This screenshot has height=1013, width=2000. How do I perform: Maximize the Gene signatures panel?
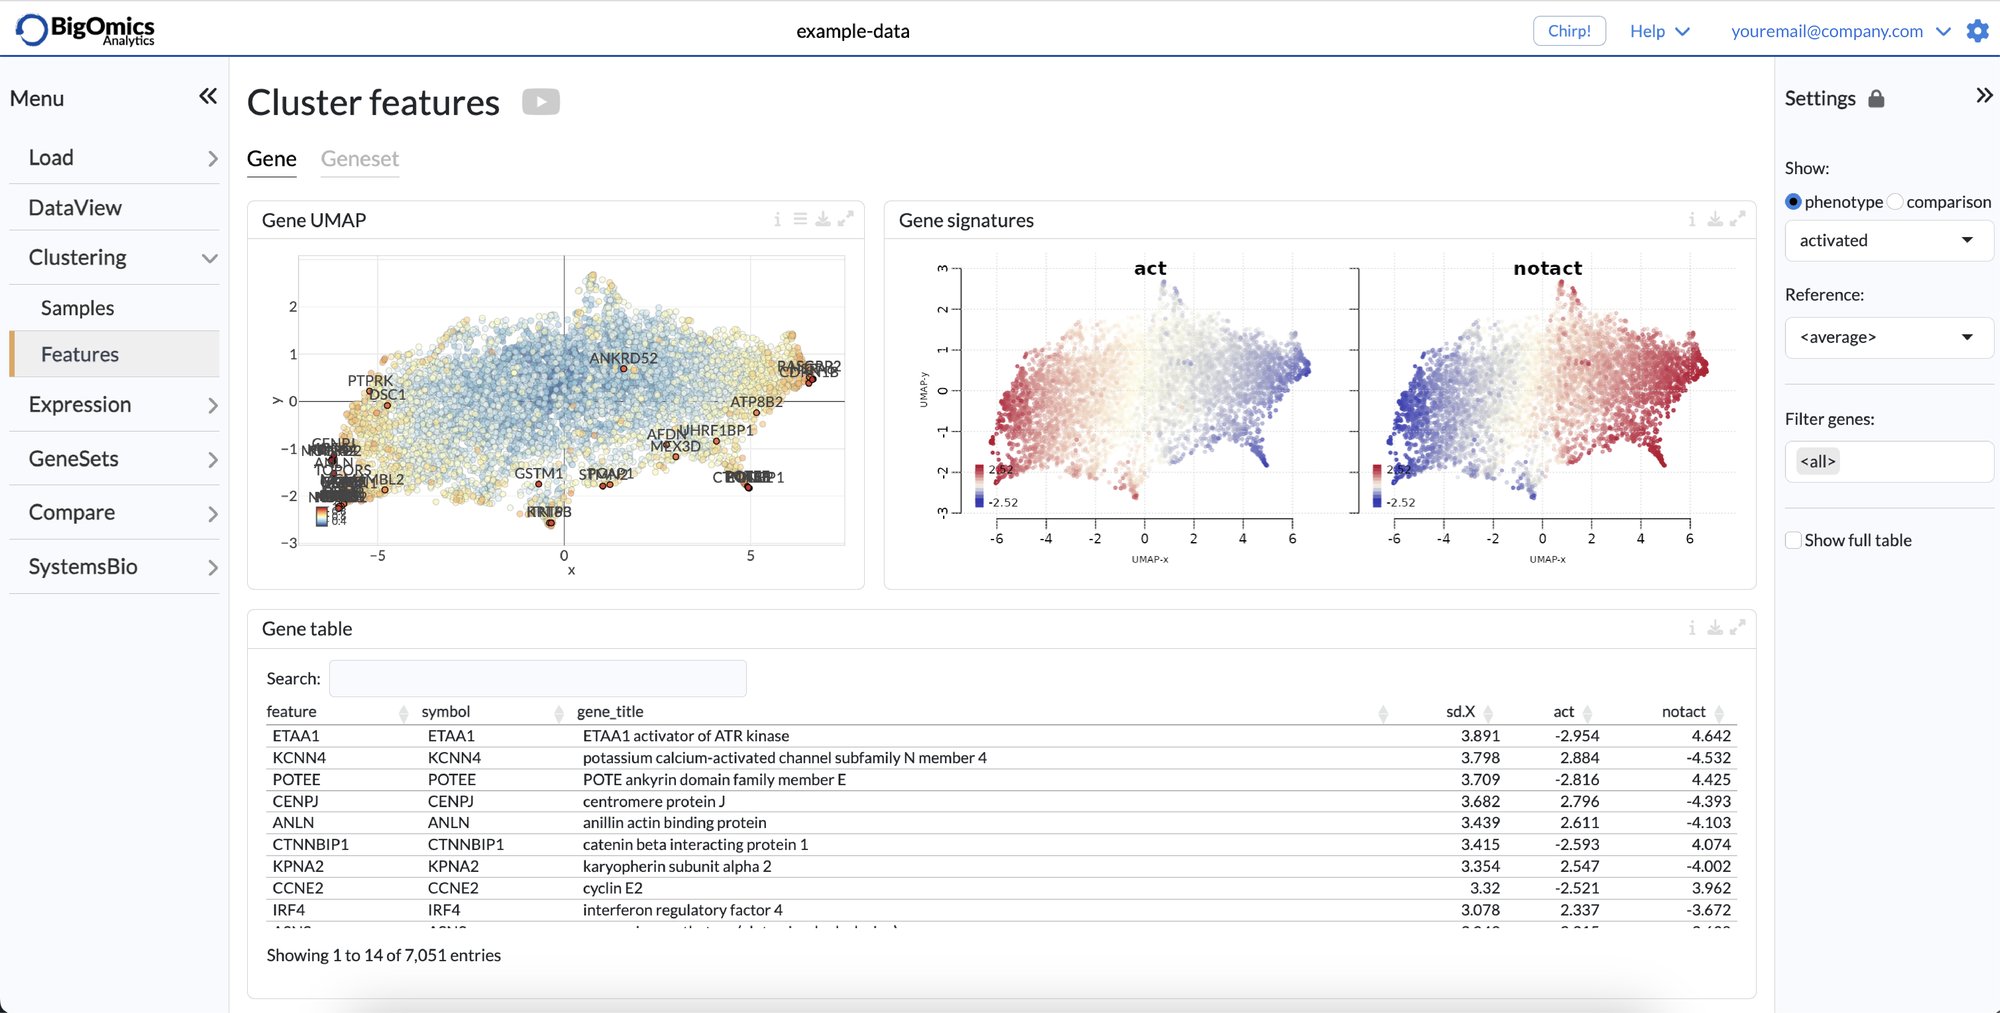point(1738,219)
